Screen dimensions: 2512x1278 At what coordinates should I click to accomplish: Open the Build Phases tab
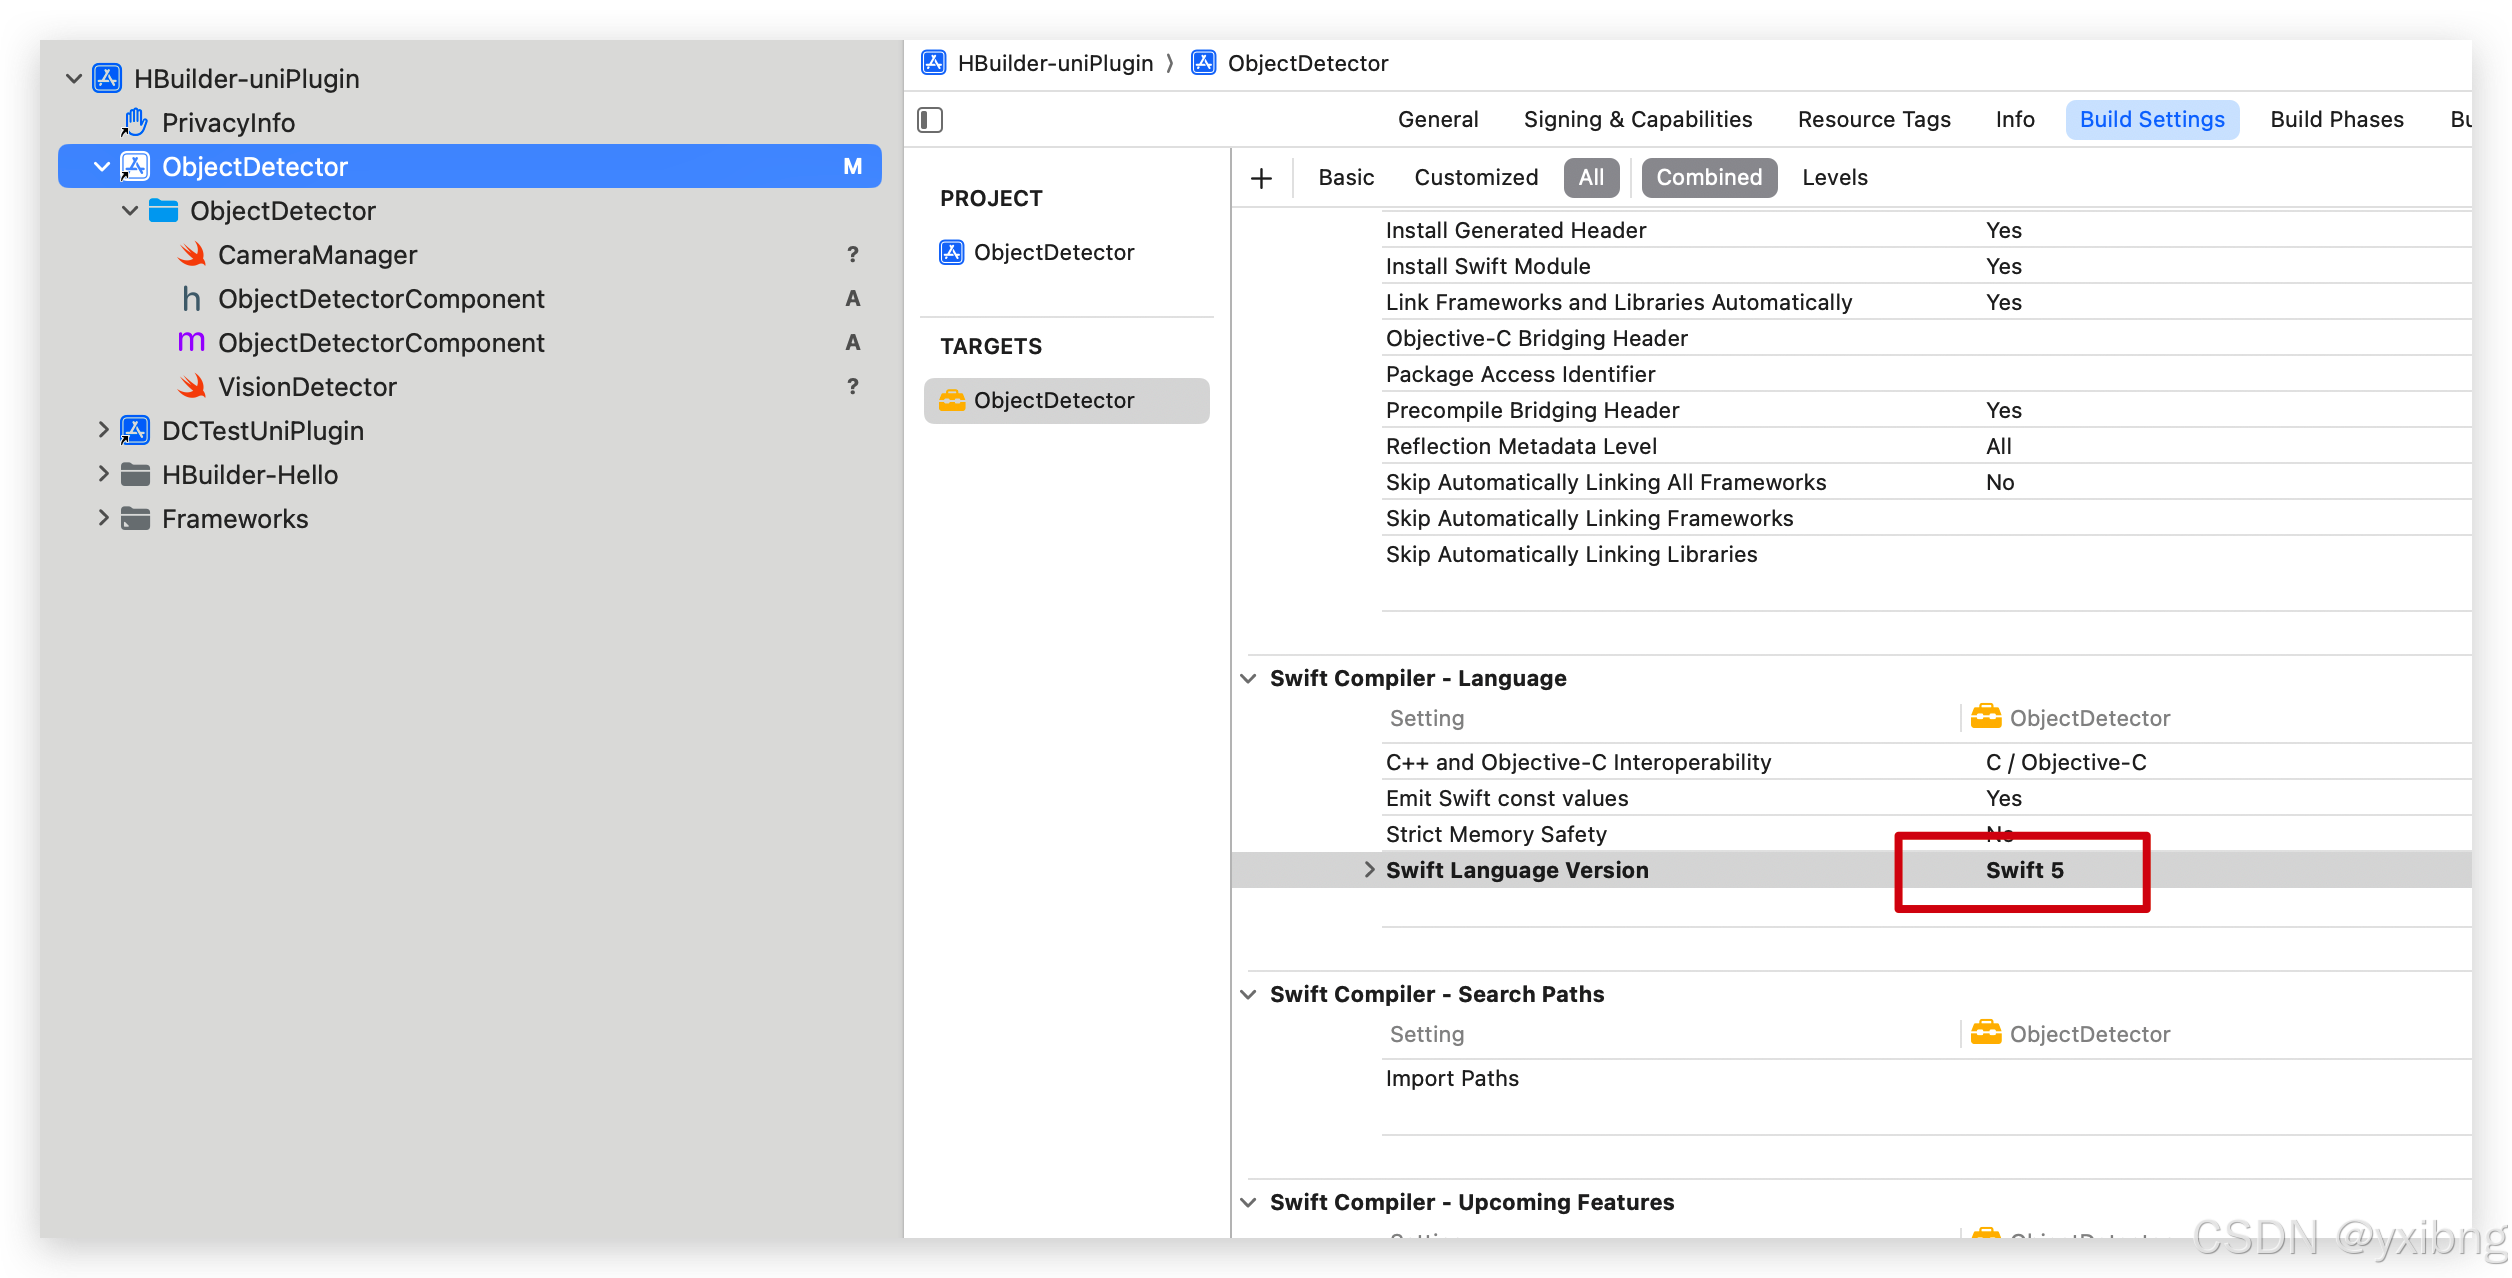click(2336, 120)
